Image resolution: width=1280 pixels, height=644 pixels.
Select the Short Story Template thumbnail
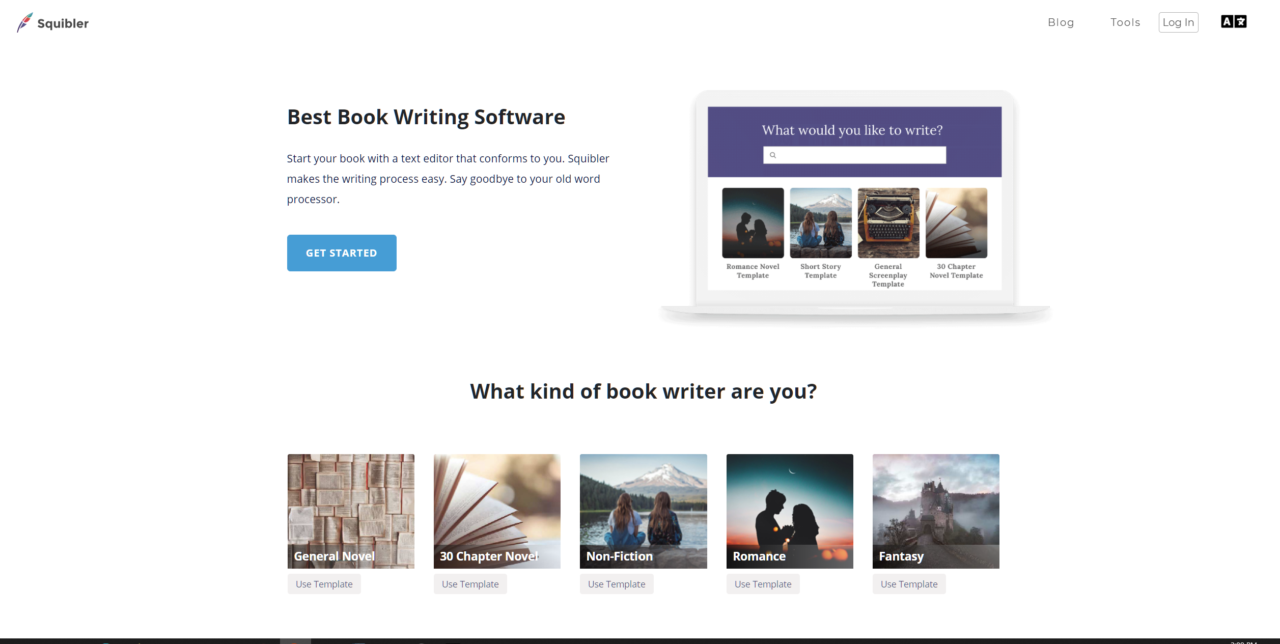point(820,222)
